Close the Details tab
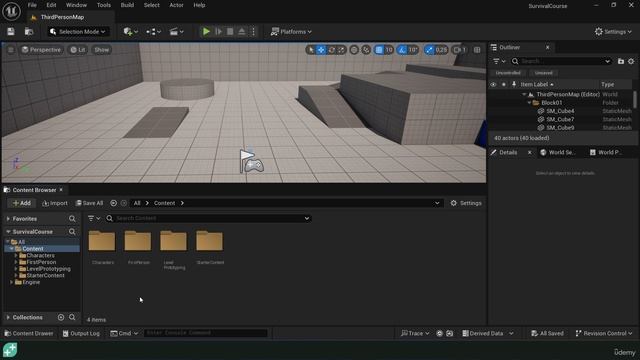Viewport: 640px width, 360px height. tap(529, 152)
